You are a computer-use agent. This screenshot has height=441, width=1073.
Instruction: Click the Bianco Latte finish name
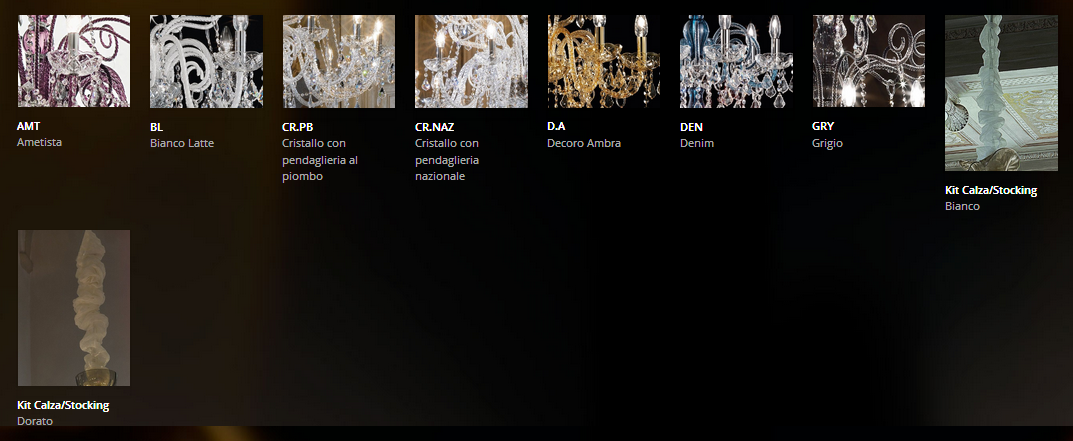point(182,143)
